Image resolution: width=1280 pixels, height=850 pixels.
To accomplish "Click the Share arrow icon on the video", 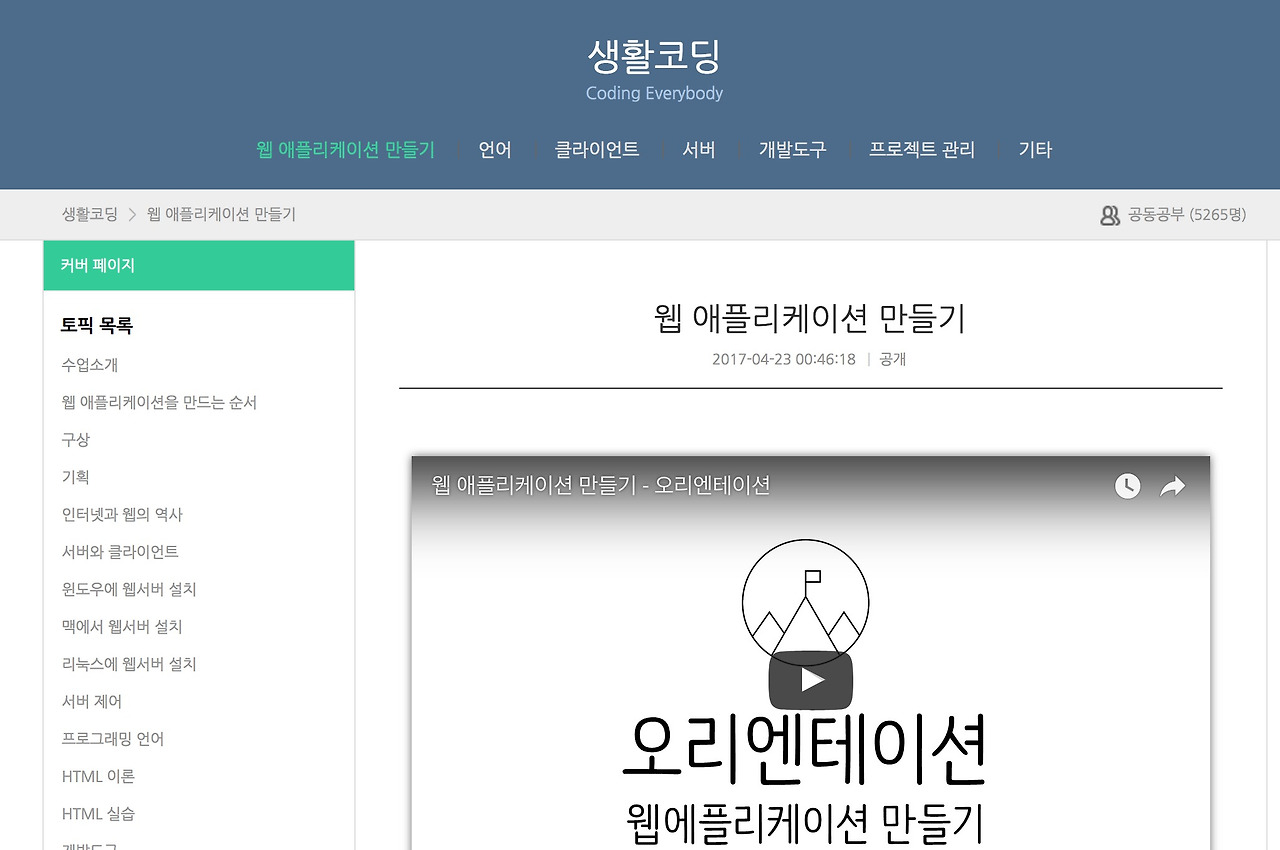I will point(1171,486).
